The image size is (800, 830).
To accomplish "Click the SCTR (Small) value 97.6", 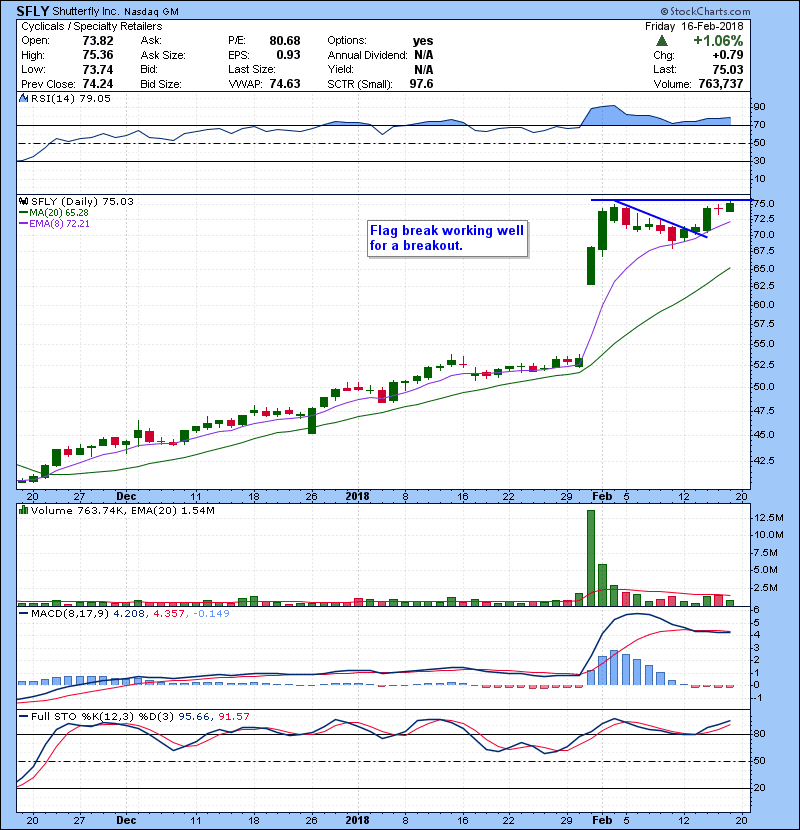I will coord(421,84).
